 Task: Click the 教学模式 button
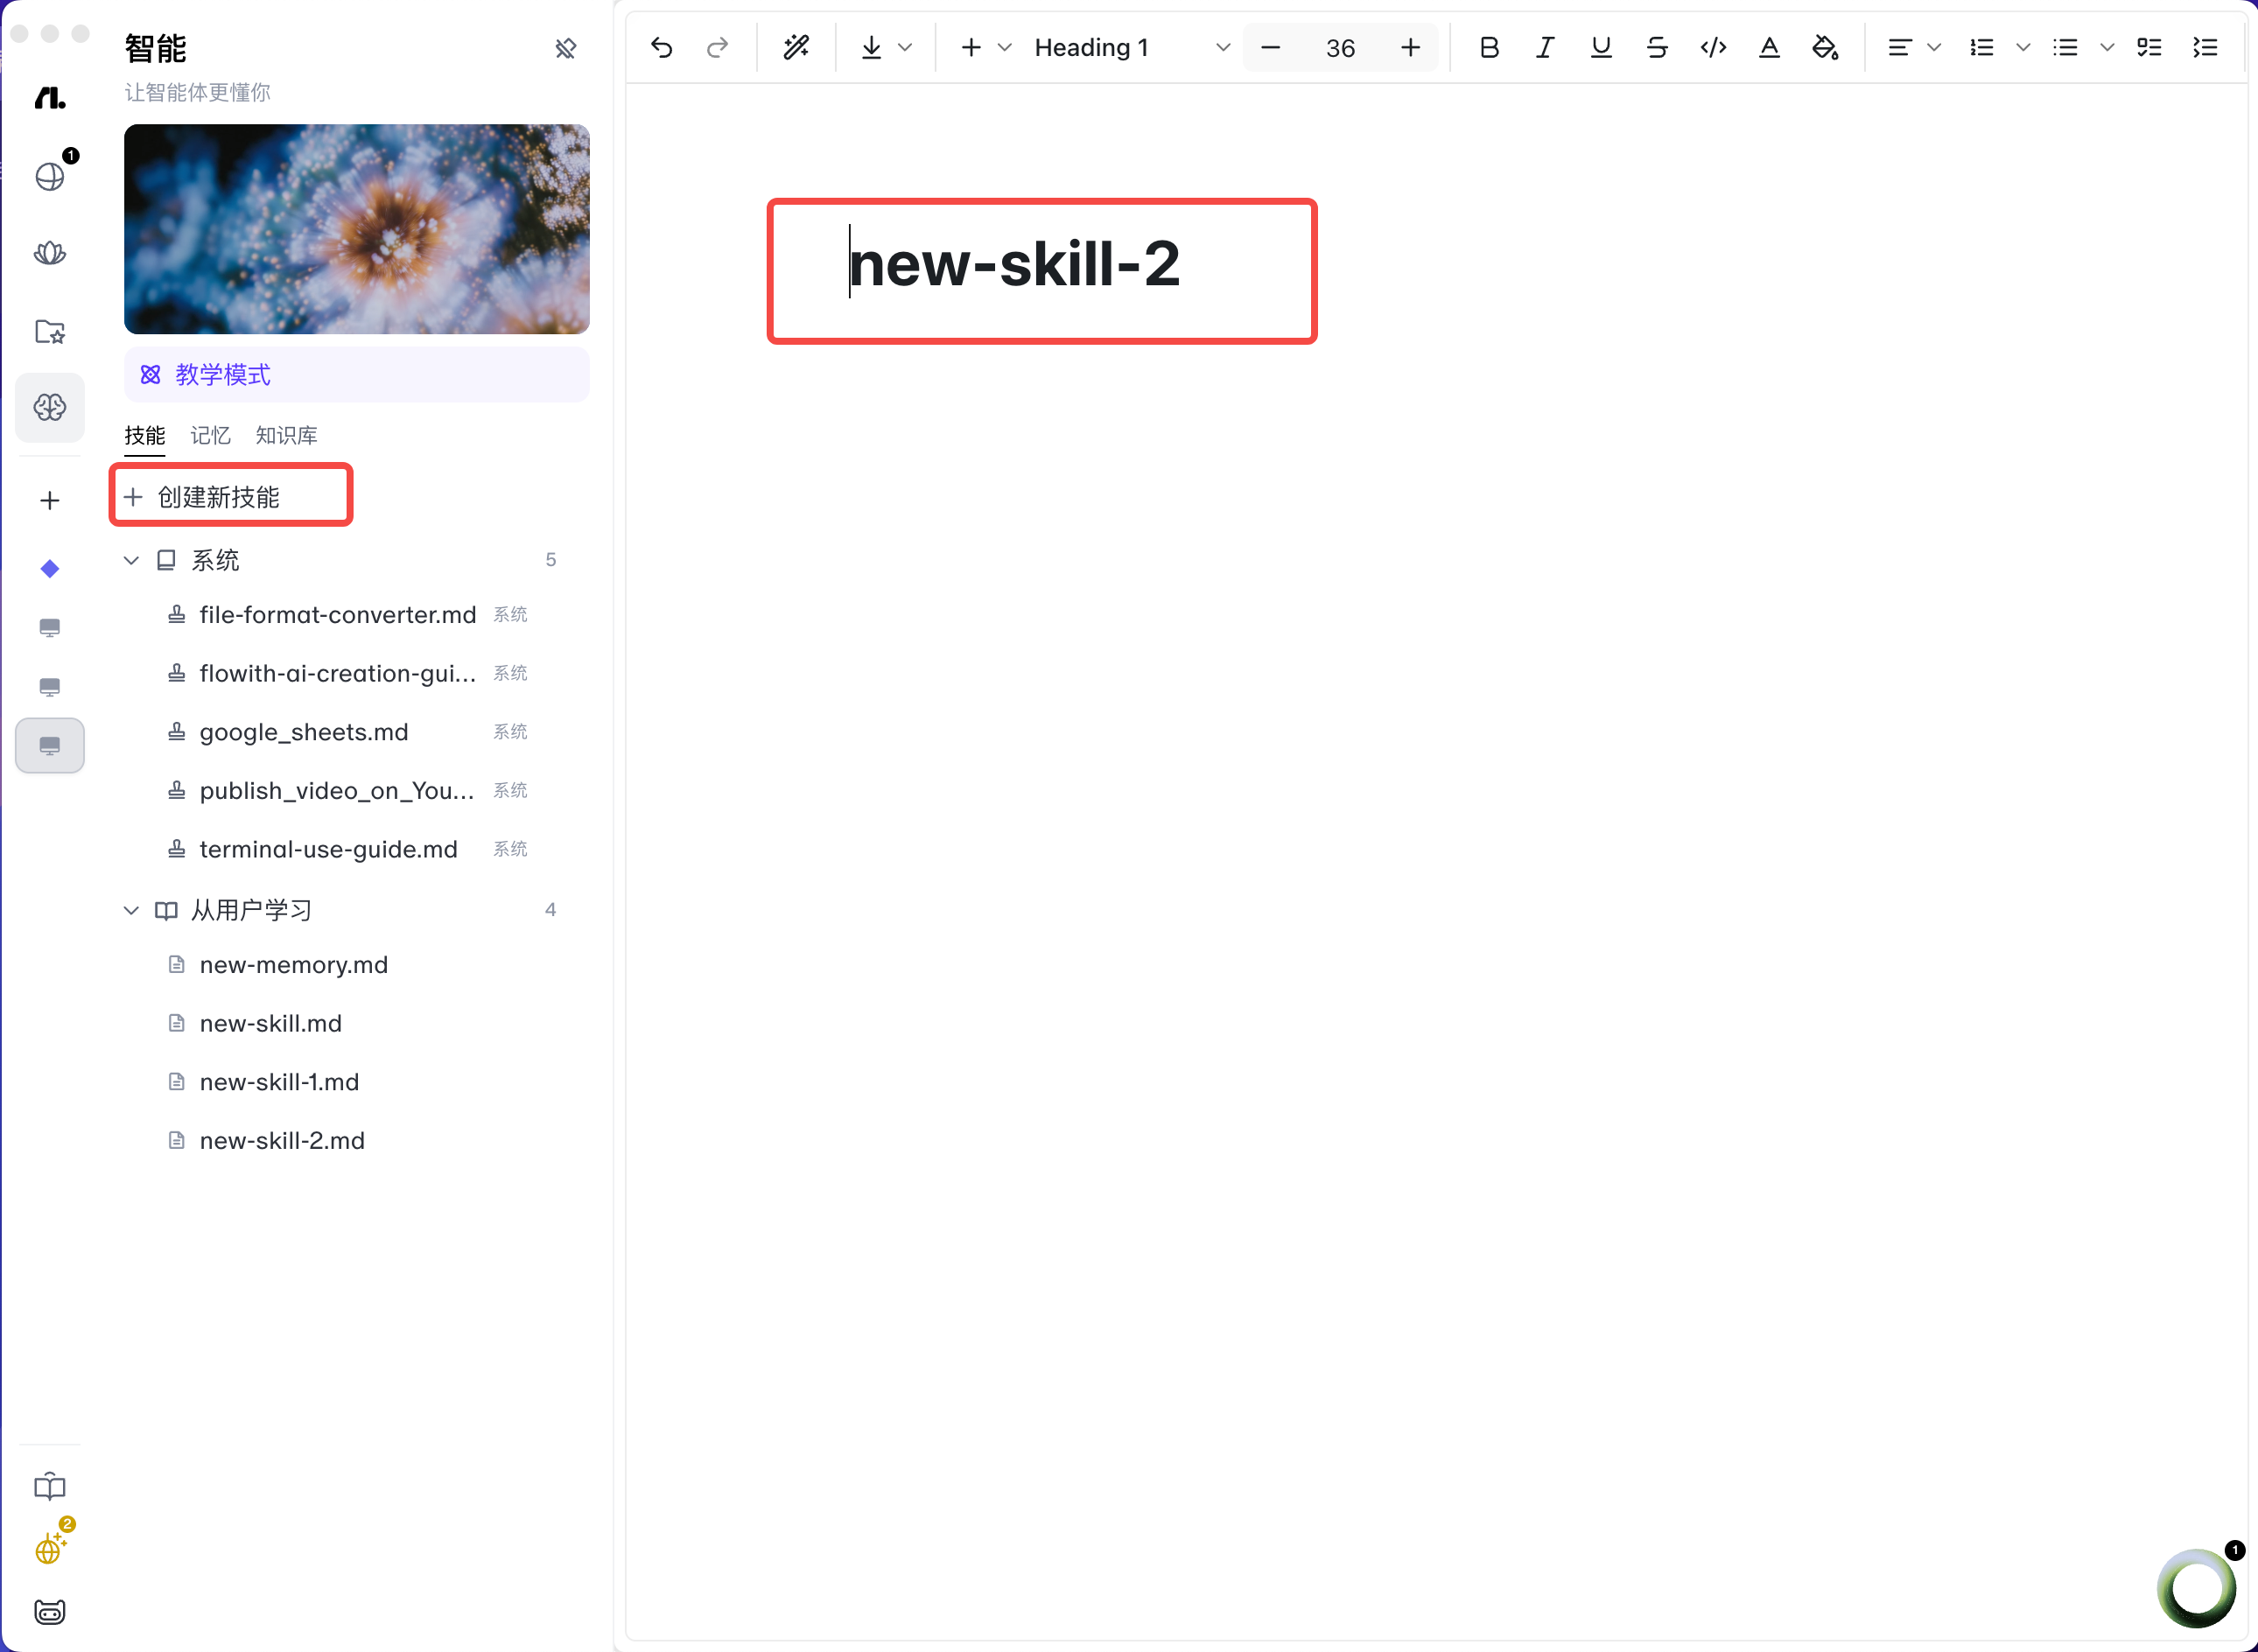pyautogui.click(x=356, y=375)
